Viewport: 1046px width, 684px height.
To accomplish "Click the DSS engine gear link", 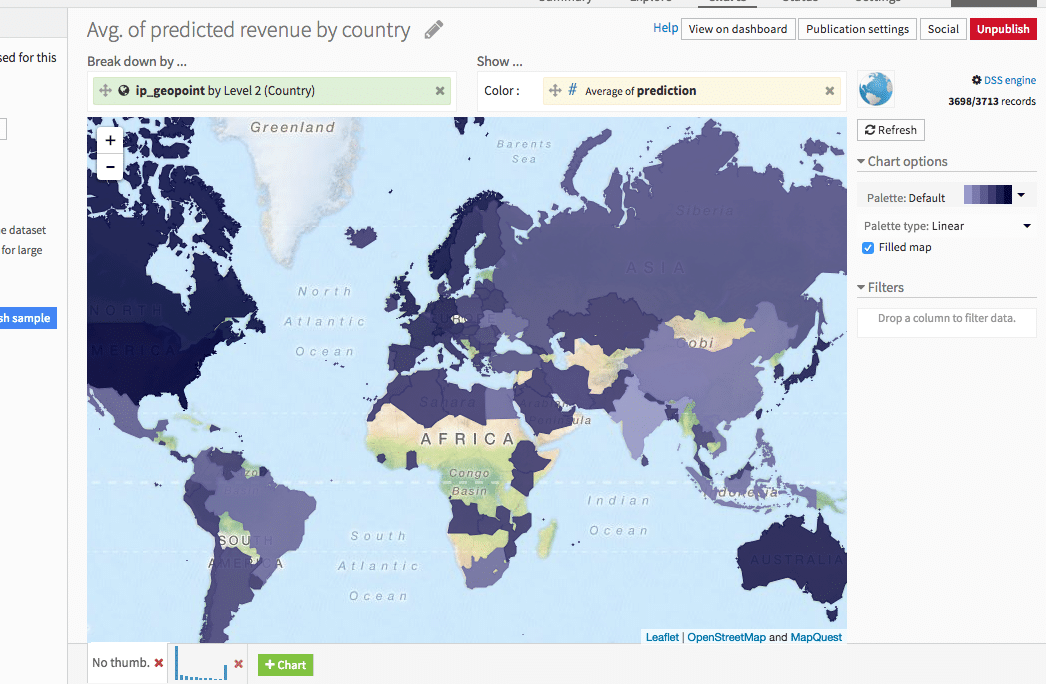I will pos(1003,80).
